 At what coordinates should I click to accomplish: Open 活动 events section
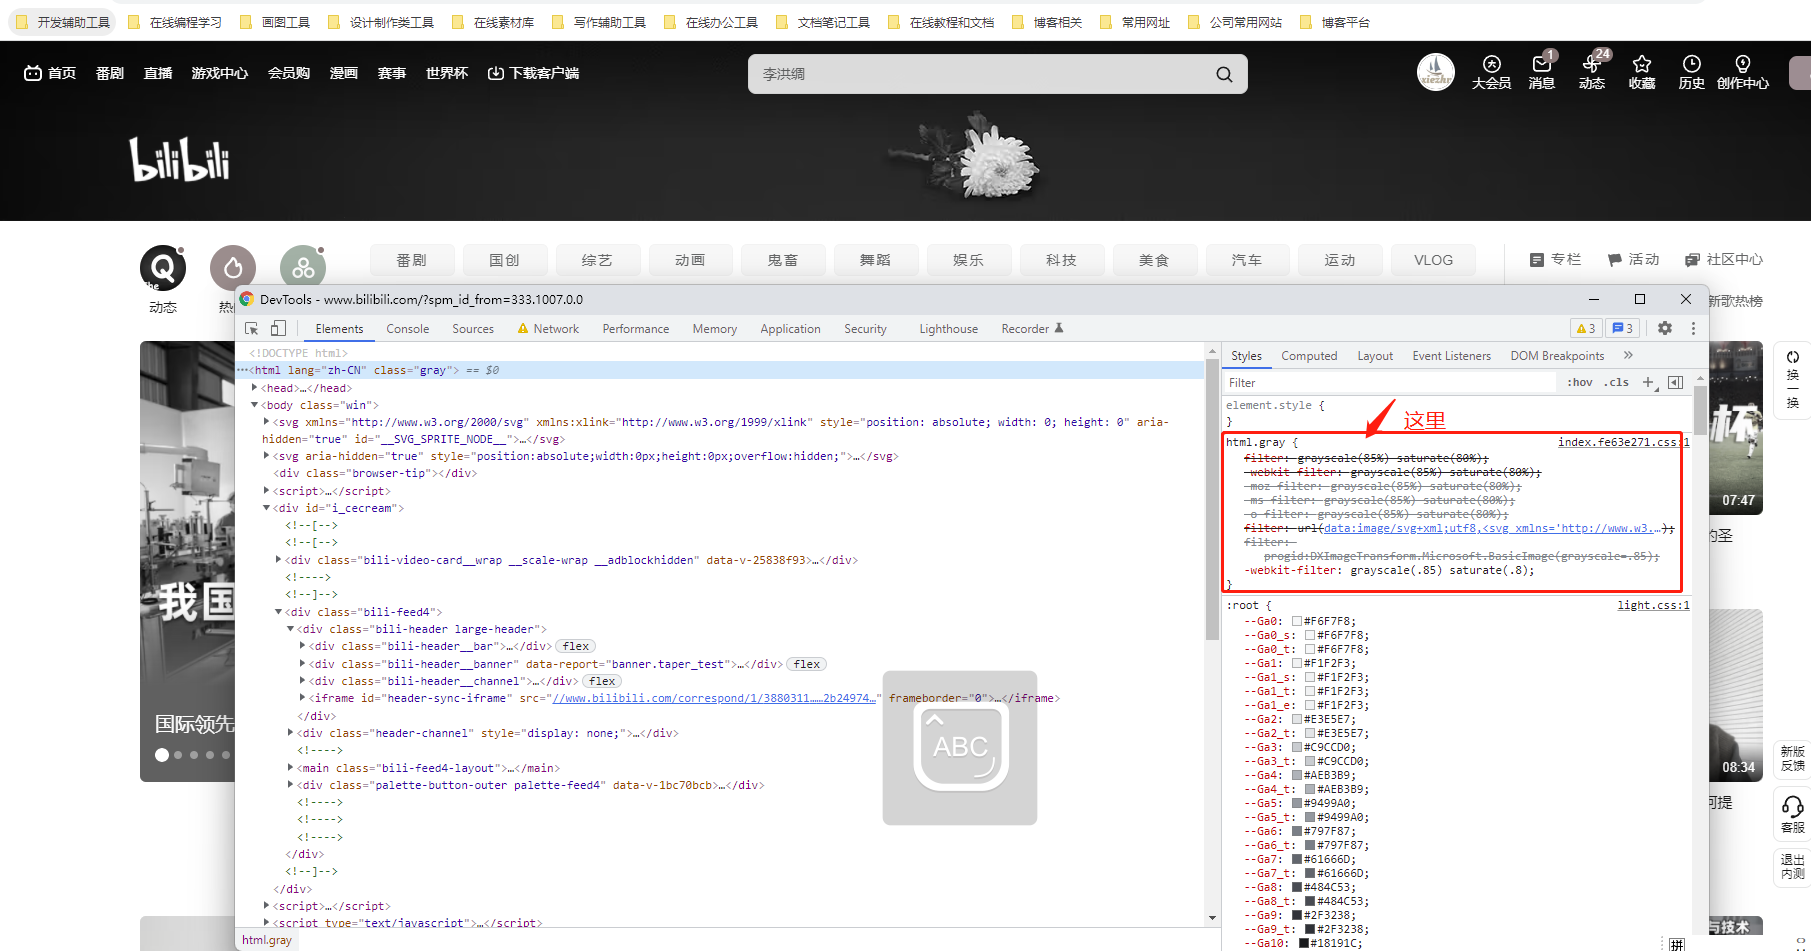coord(1633,260)
